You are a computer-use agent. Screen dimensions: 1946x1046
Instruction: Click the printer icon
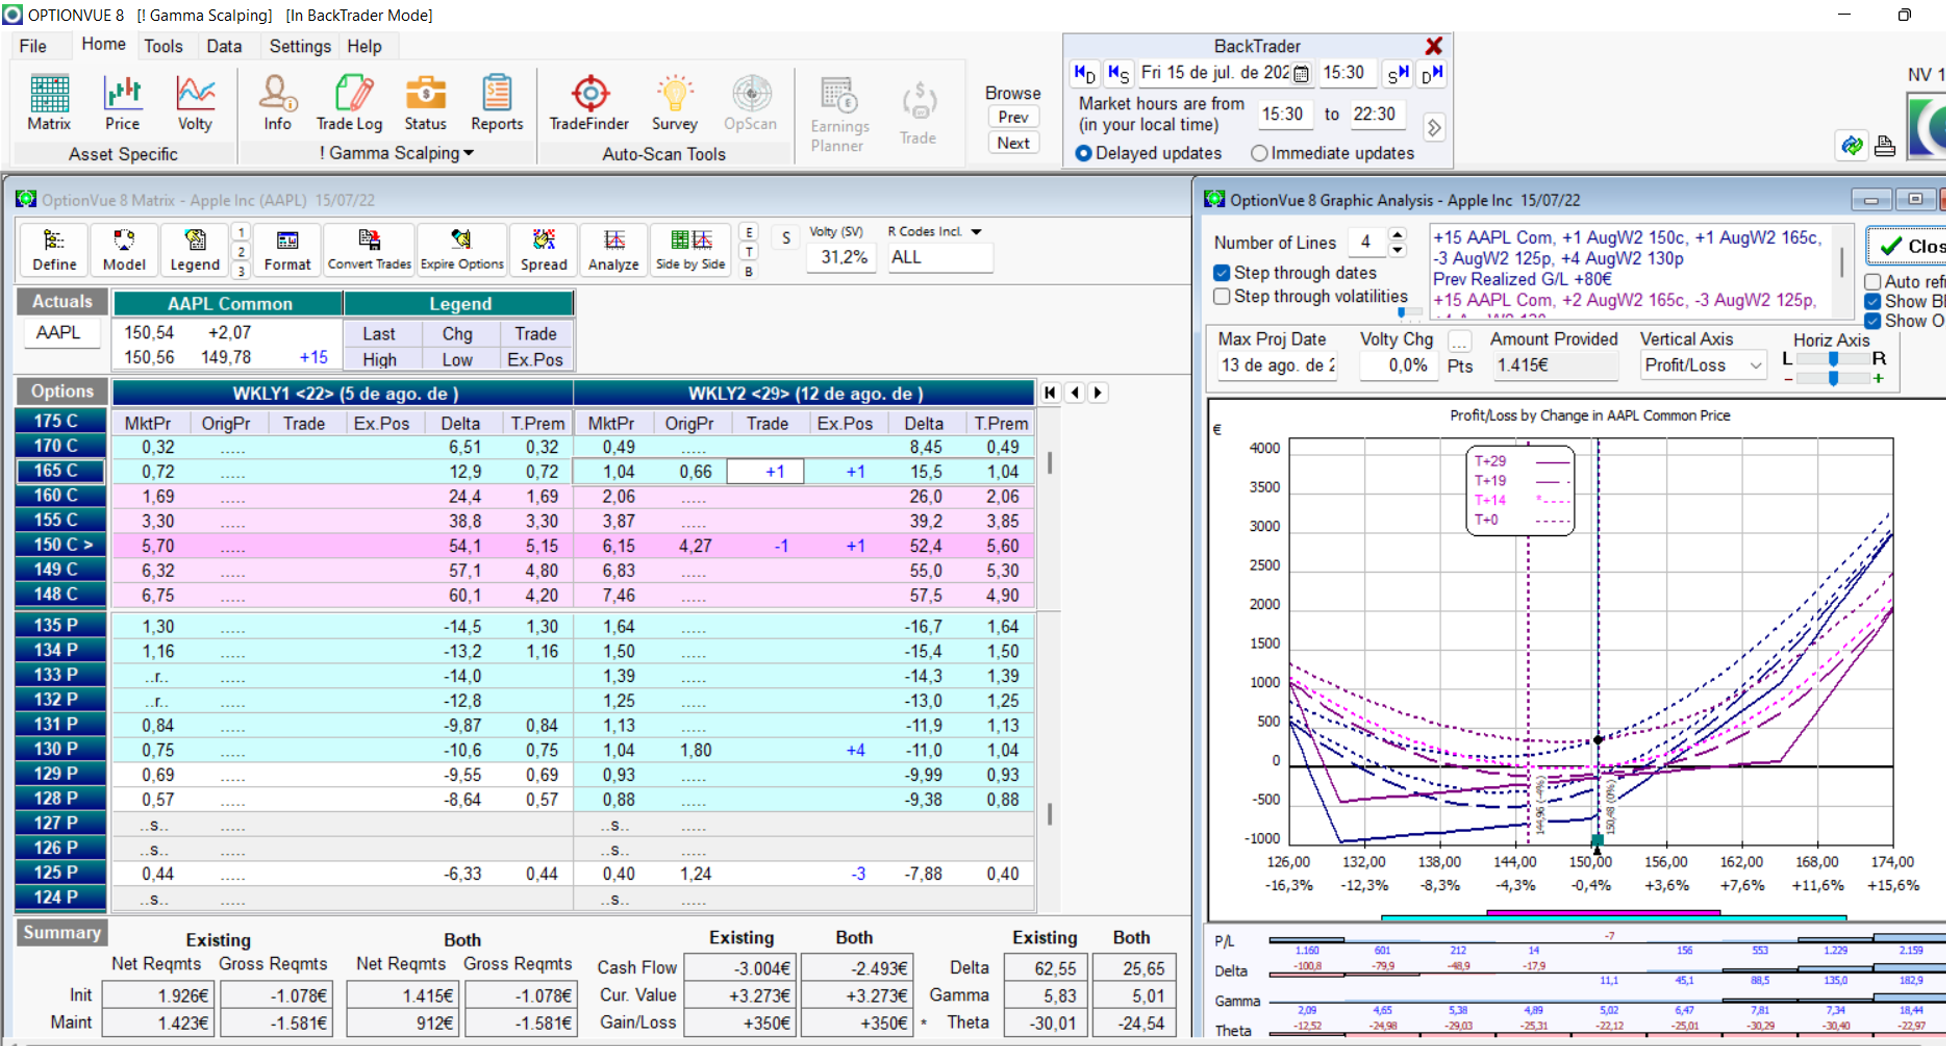pyautogui.click(x=1885, y=146)
